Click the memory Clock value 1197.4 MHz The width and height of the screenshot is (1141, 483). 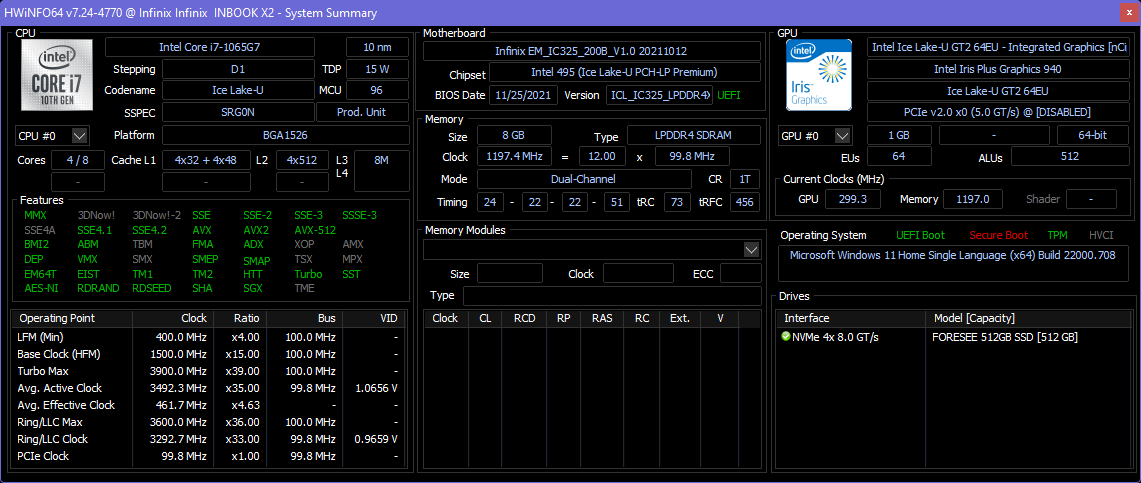(514, 156)
